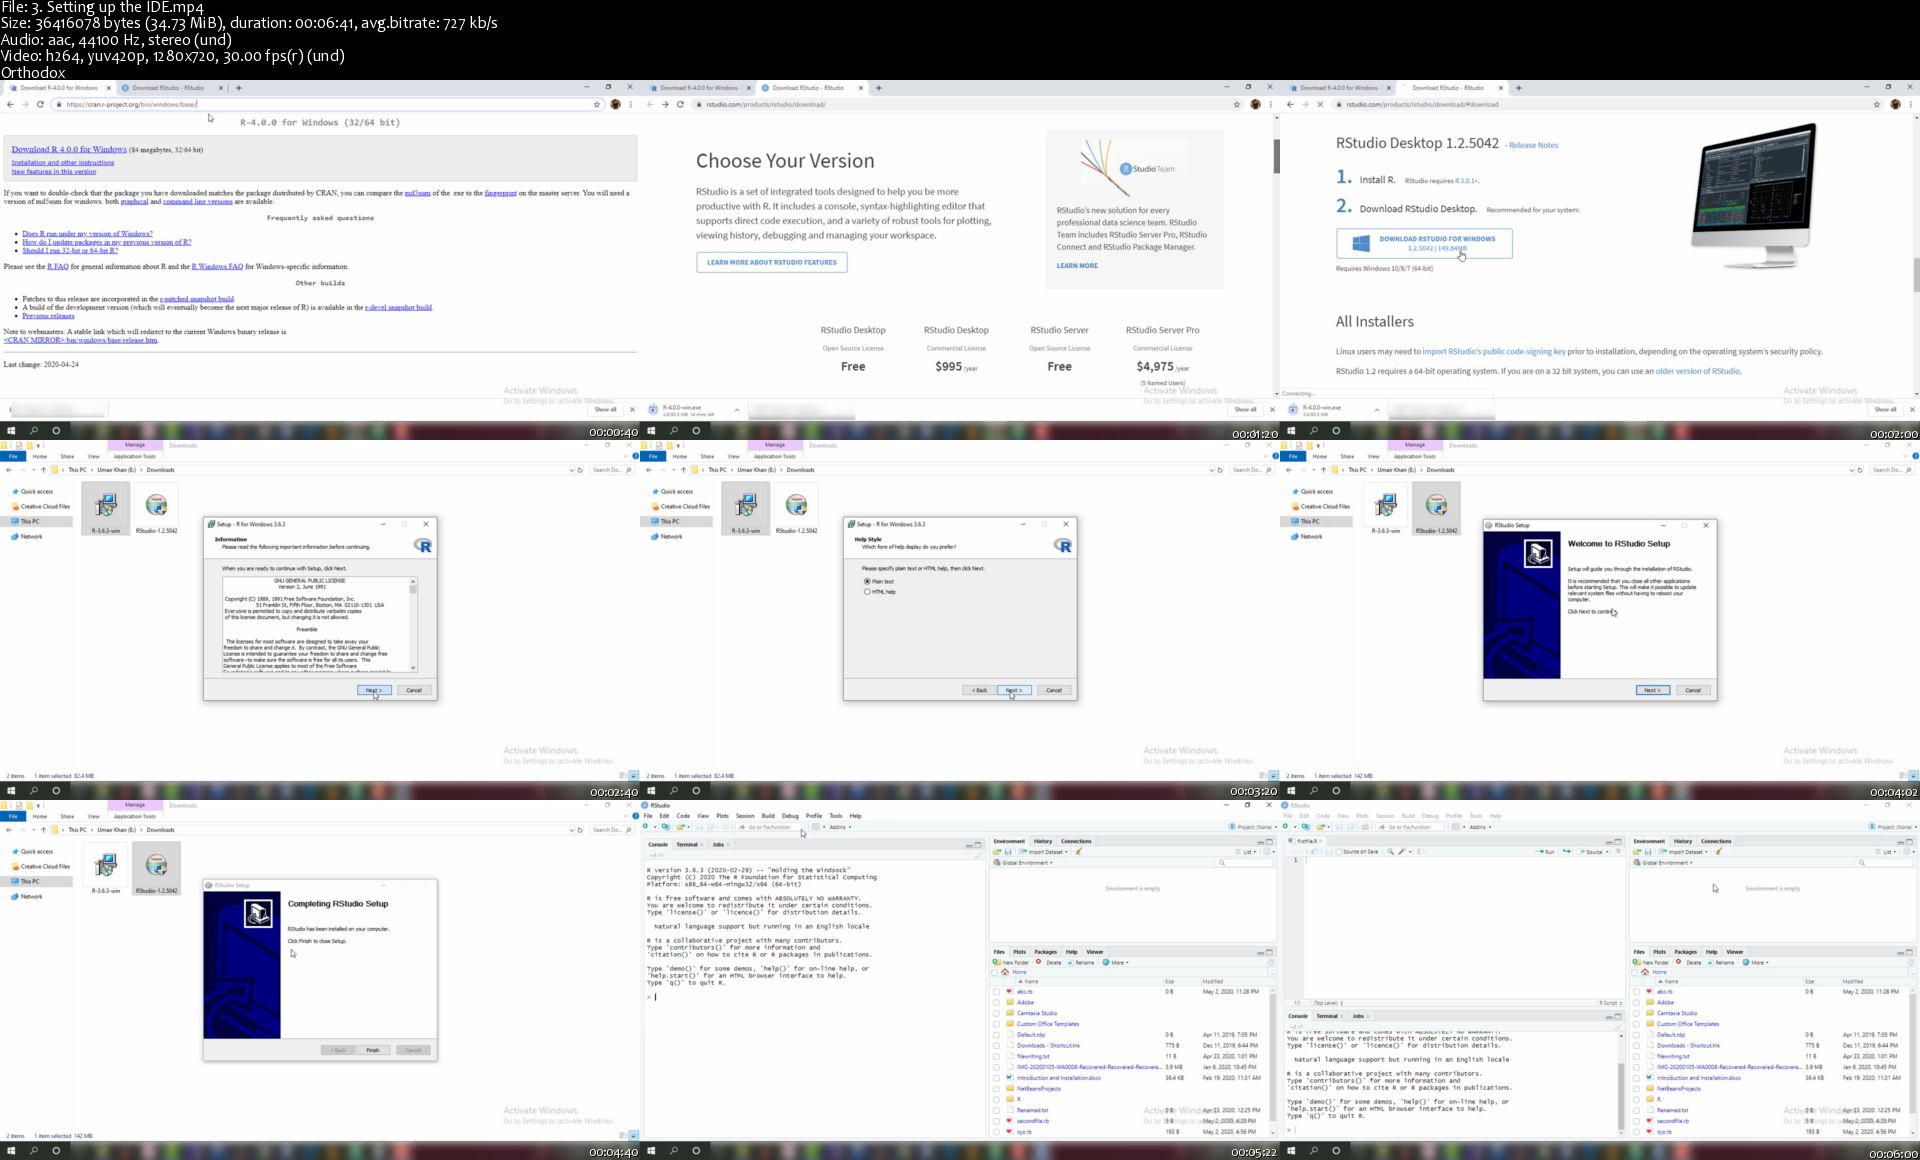Viewport: 1920px width, 1160px height.
Task: Expand the Source button dropdown arrow
Action: 1607,852
